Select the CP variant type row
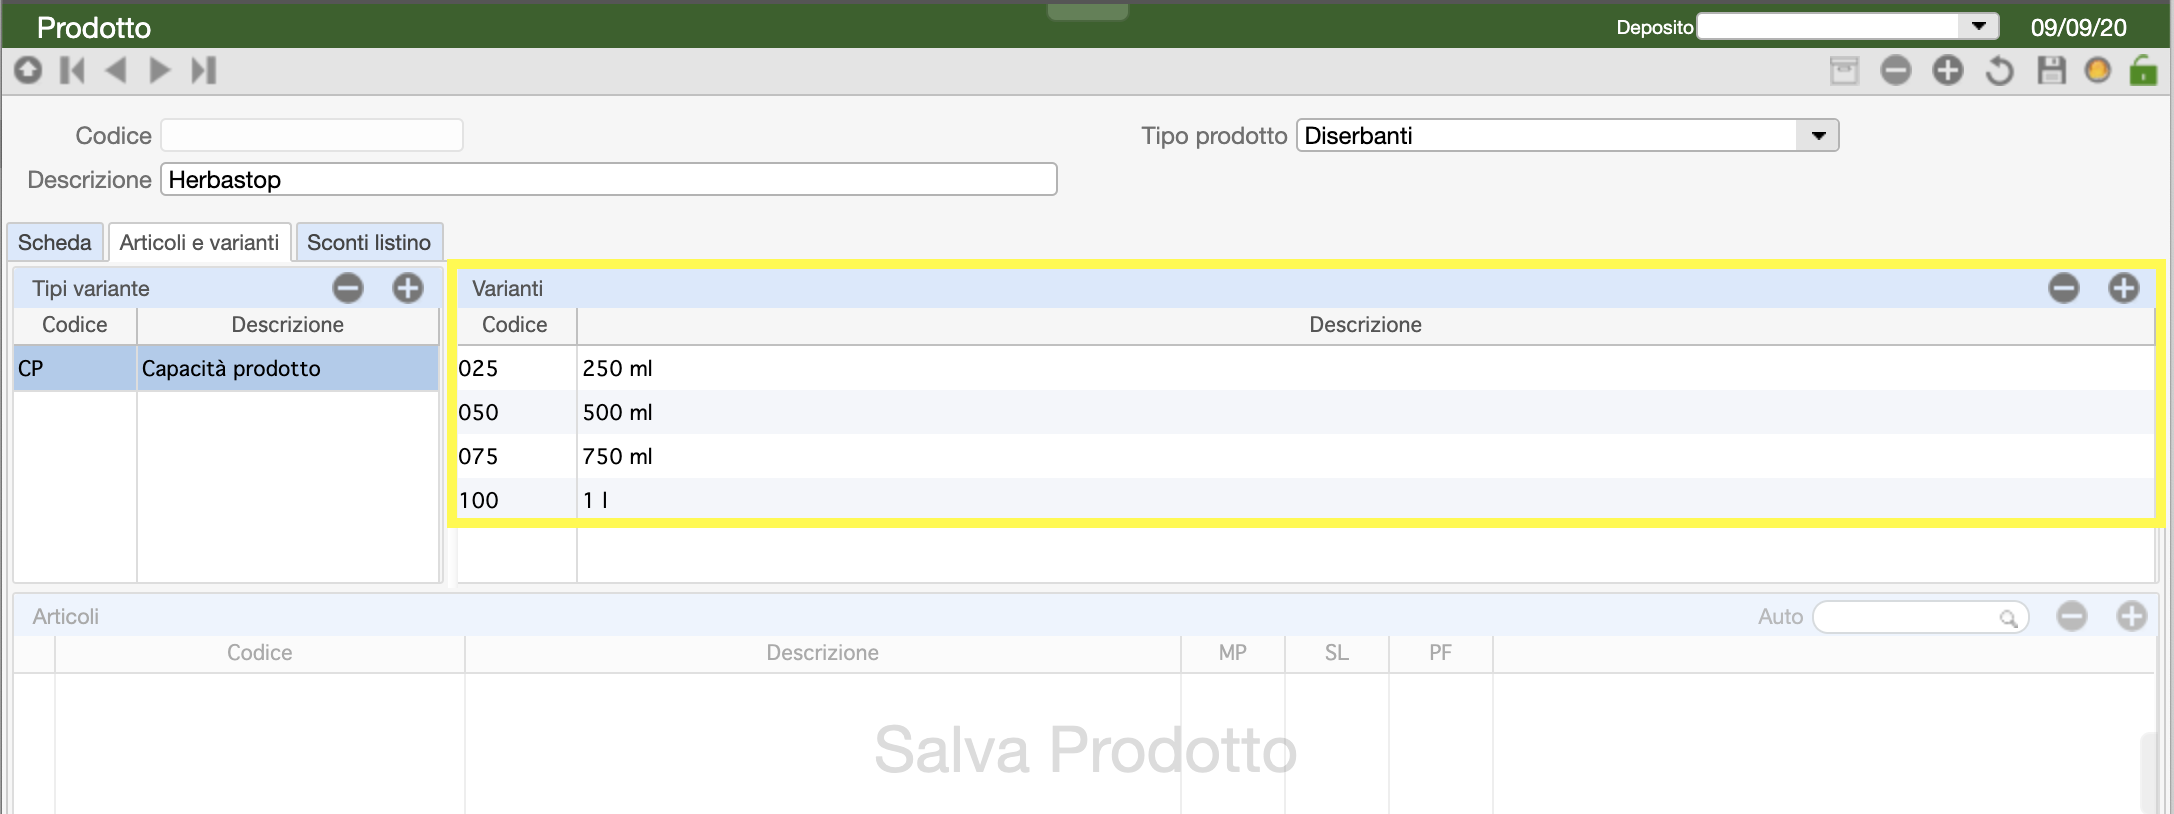The width and height of the screenshot is (2174, 814). pyautogui.click(x=226, y=368)
